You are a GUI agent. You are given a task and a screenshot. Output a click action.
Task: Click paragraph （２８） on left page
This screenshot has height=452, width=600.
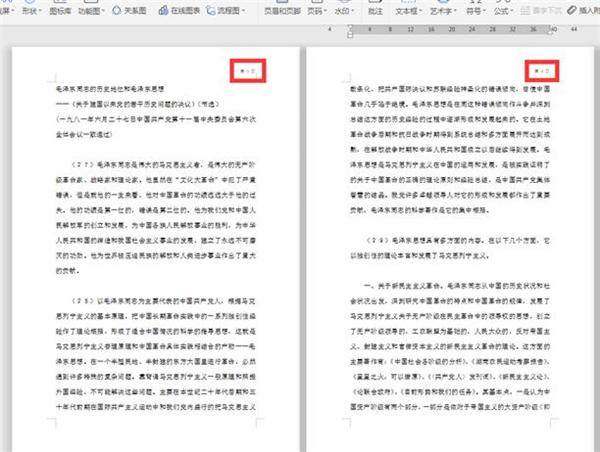pos(156,354)
